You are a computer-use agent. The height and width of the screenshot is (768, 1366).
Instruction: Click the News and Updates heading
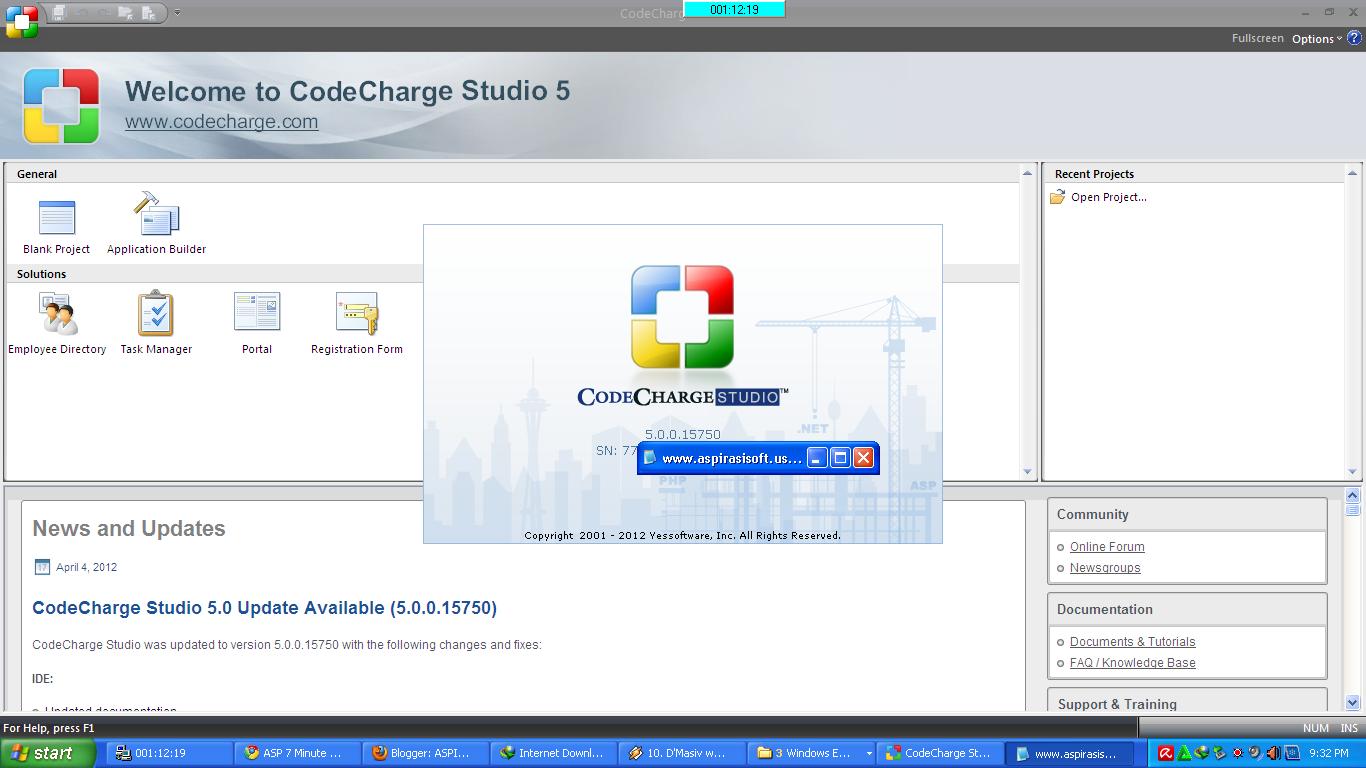click(129, 528)
